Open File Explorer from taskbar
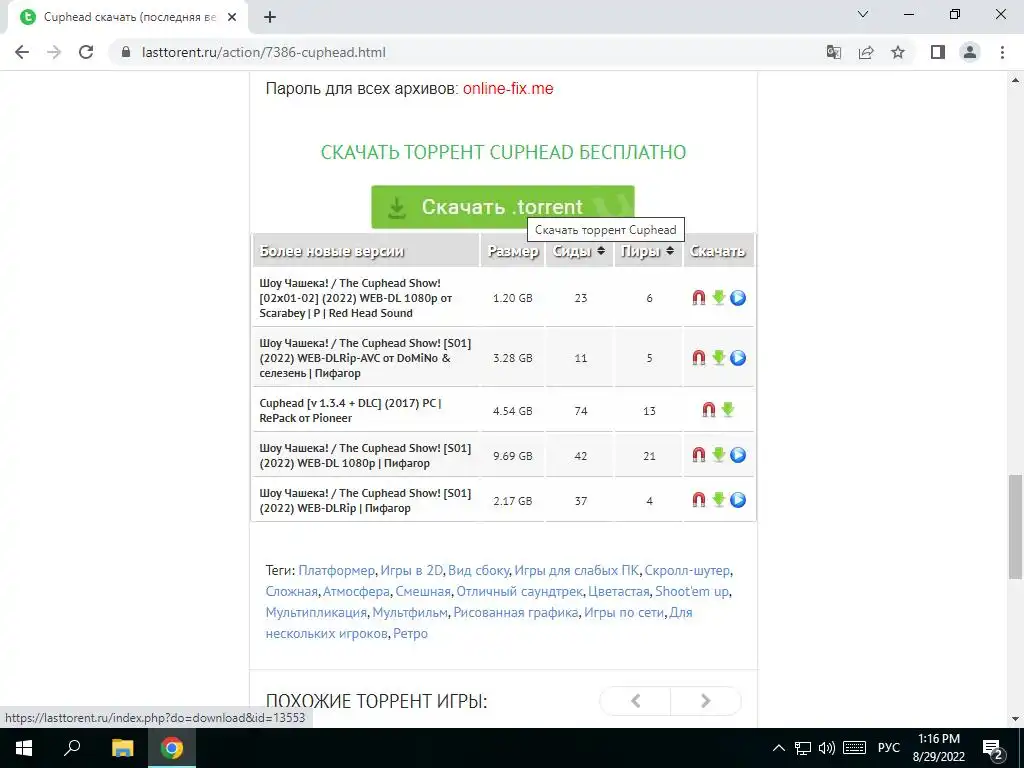 (x=122, y=748)
